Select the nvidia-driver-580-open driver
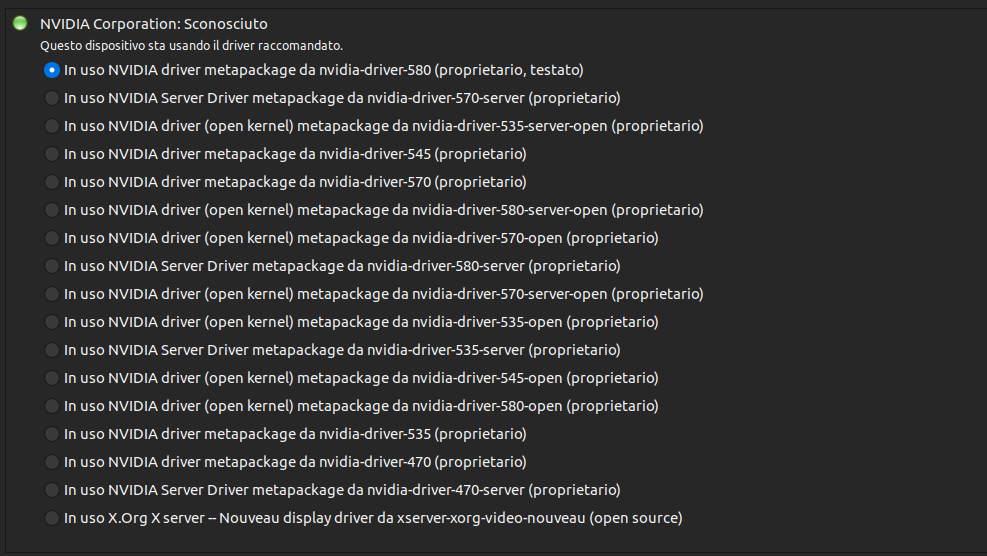Screen dimensions: 987x556 click(52, 406)
